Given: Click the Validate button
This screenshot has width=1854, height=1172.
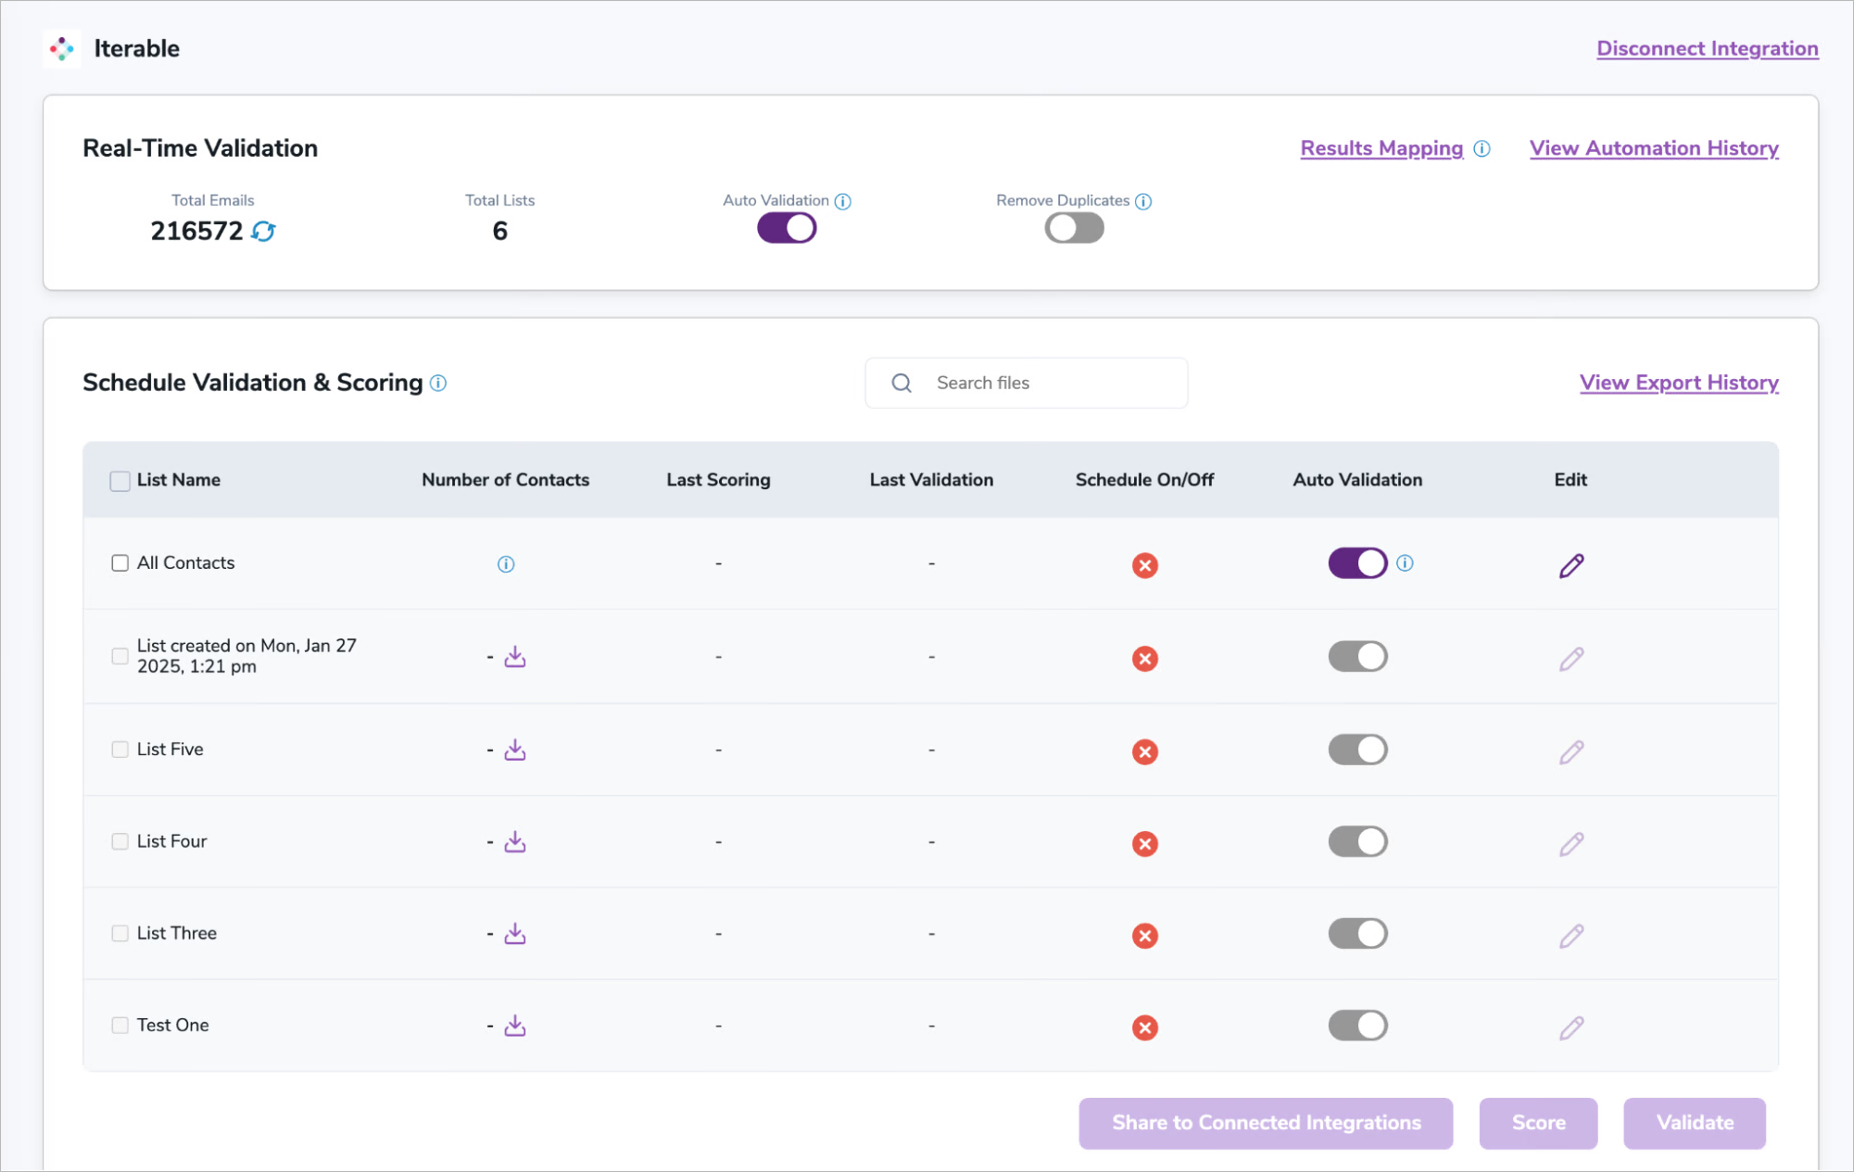Looking at the screenshot, I should coord(1695,1123).
